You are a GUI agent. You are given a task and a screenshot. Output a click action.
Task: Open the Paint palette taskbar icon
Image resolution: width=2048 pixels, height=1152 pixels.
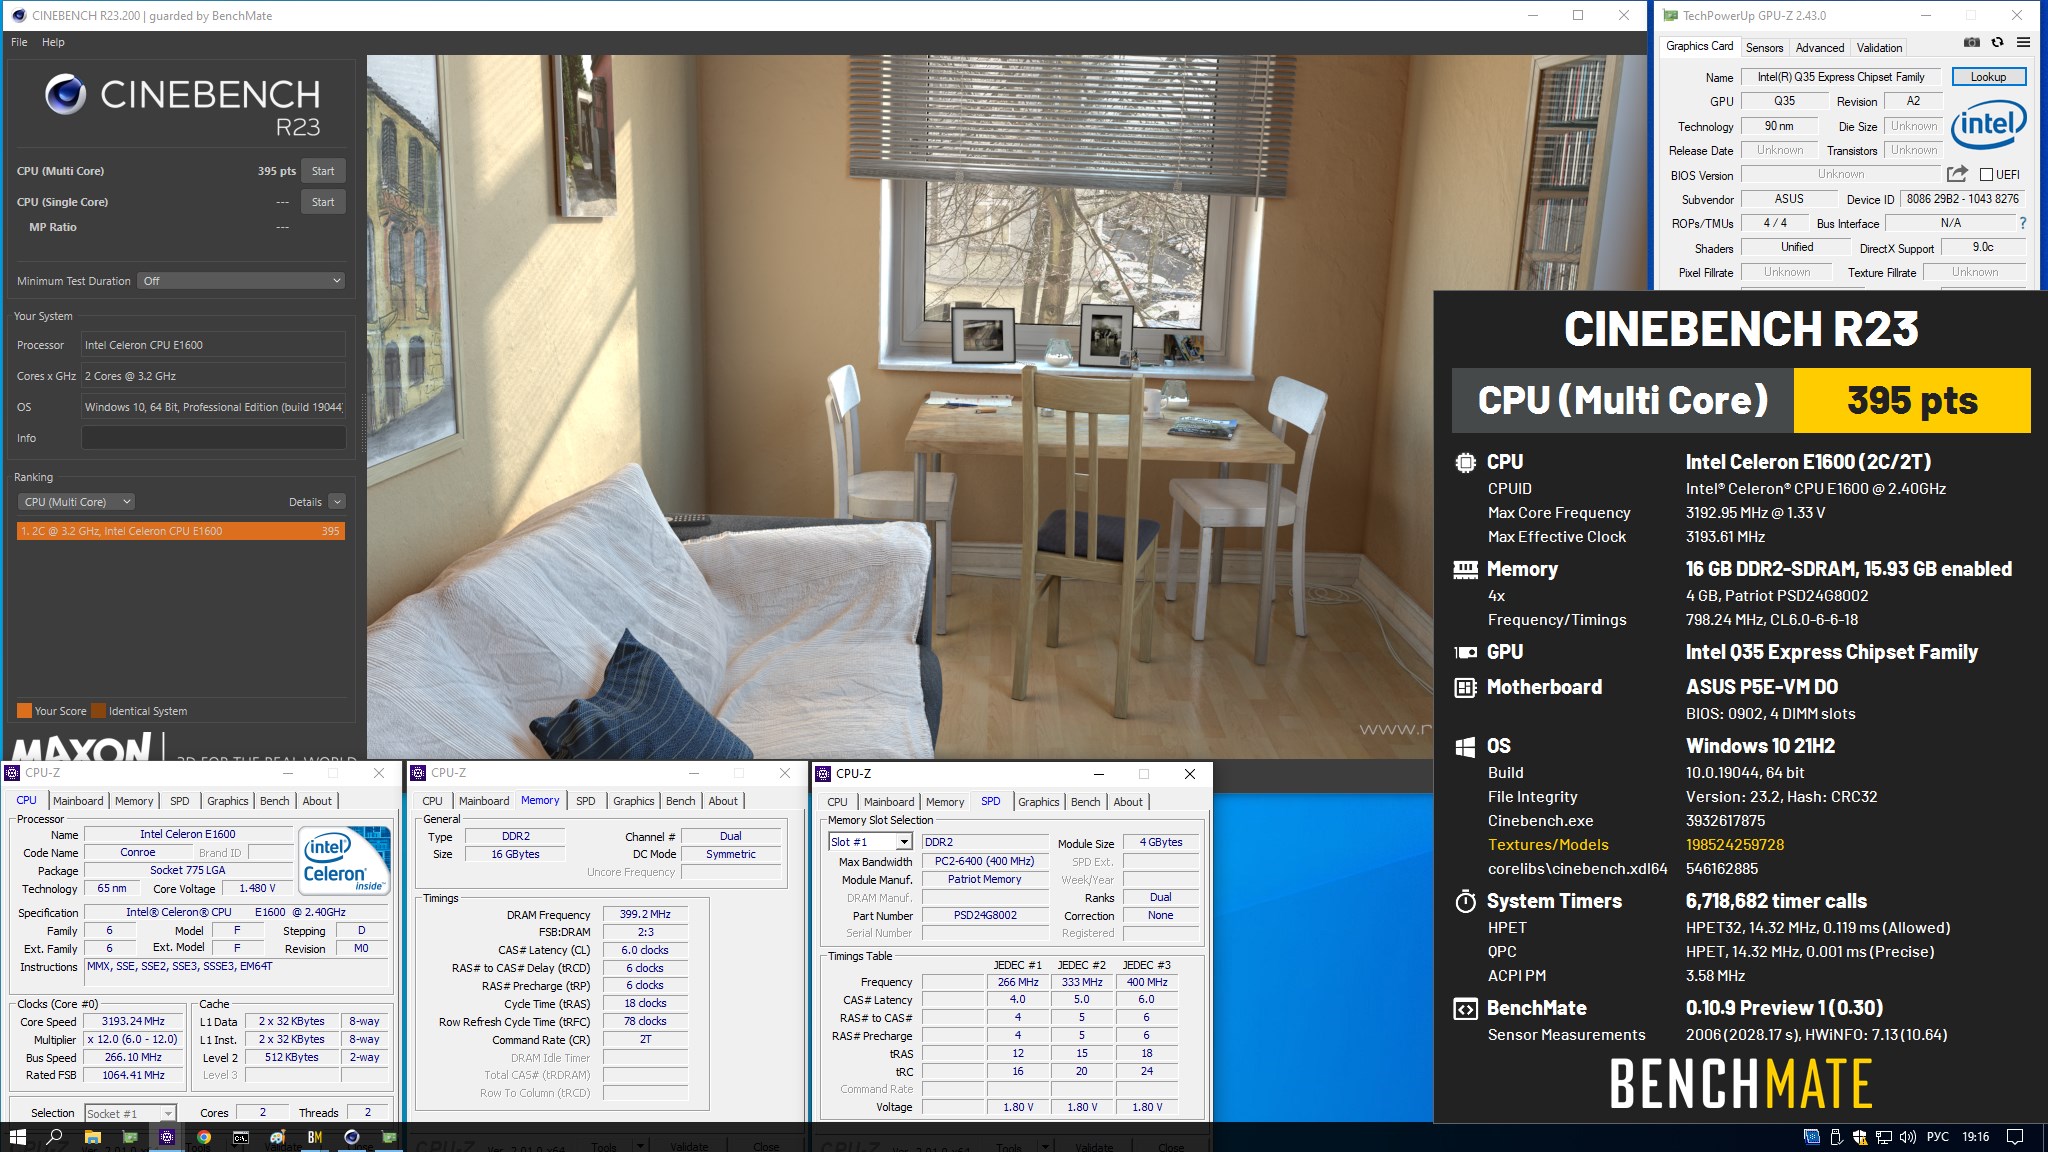(278, 1137)
